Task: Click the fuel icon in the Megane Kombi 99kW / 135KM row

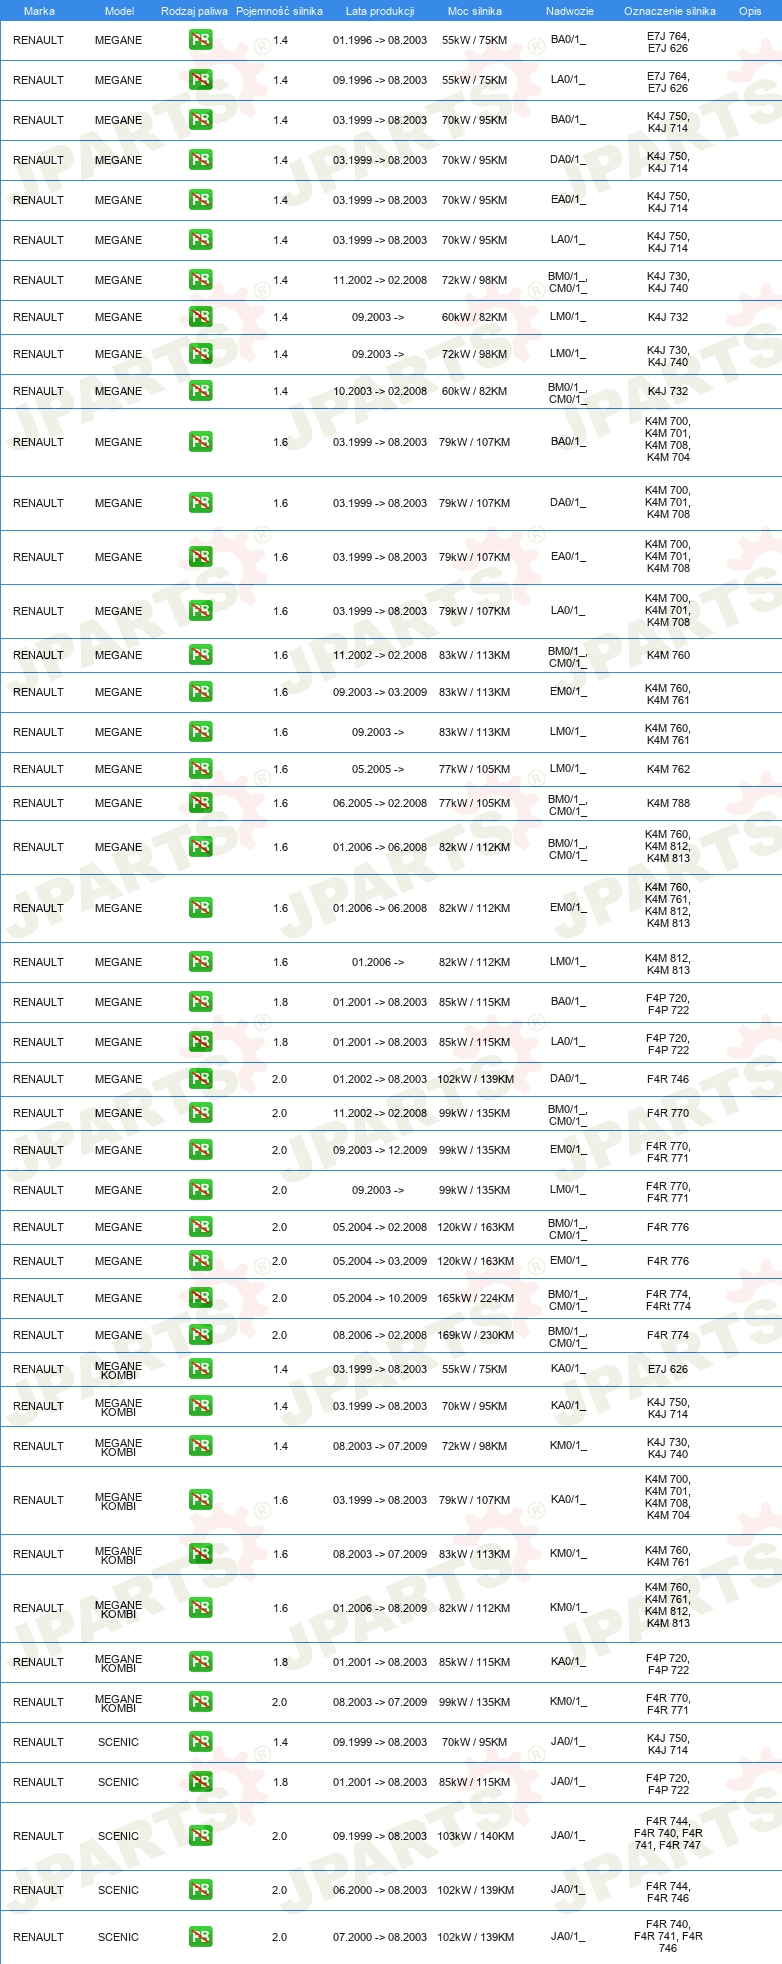Action: (x=201, y=1702)
